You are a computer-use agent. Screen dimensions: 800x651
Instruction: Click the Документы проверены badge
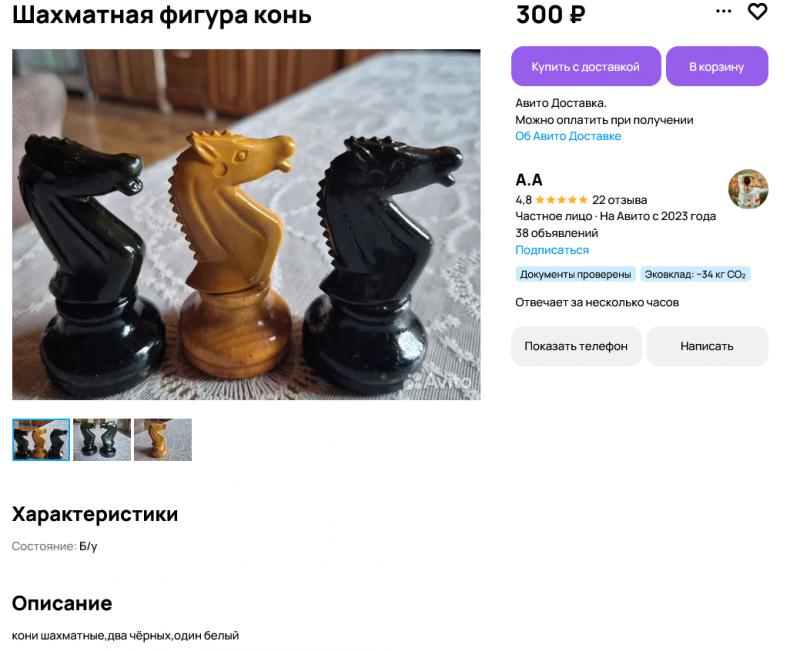(x=576, y=274)
